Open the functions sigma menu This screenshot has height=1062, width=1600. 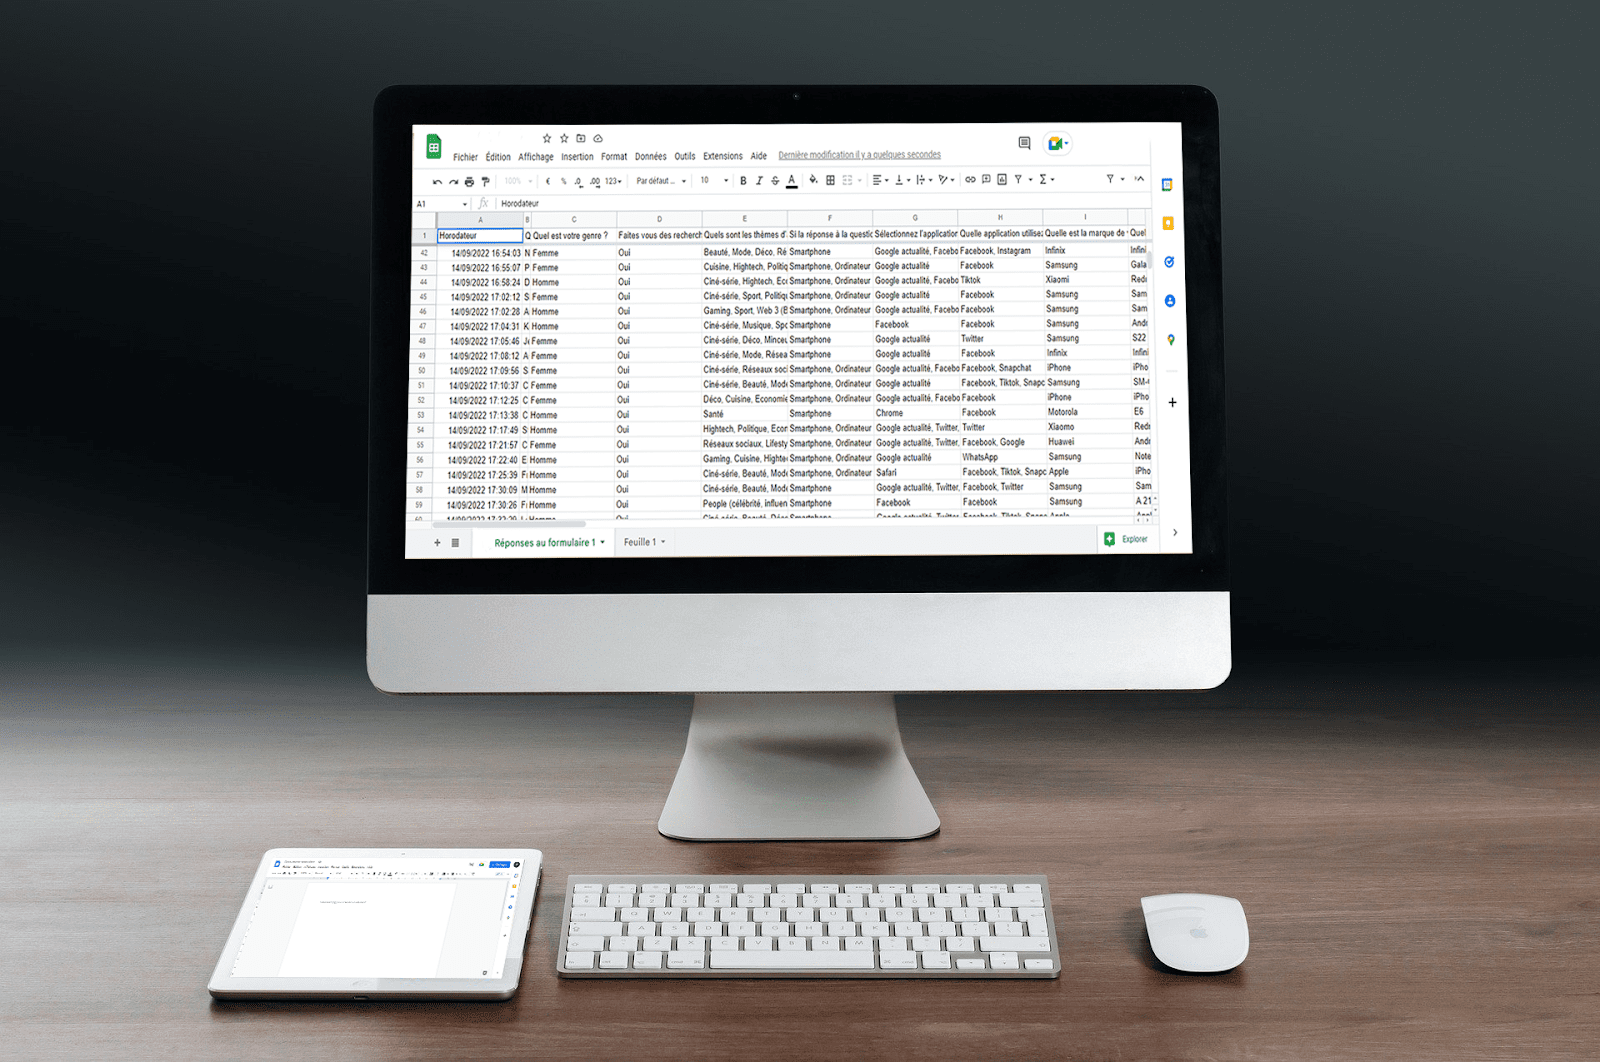click(x=1046, y=179)
